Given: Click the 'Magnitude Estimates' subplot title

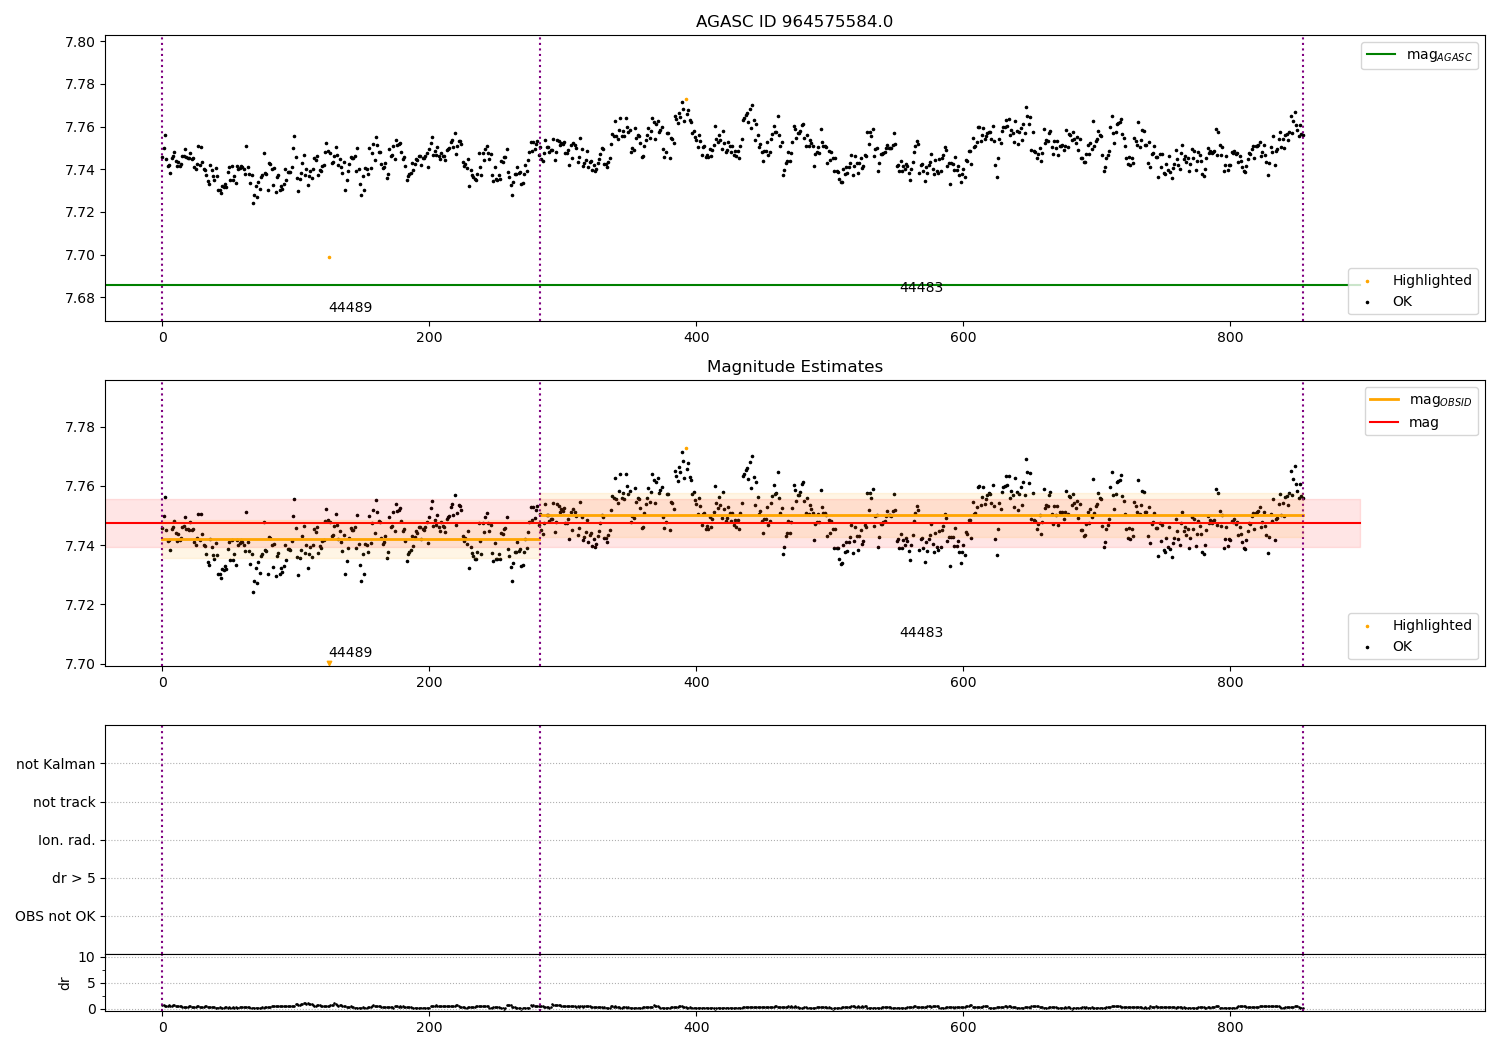Looking at the screenshot, I should click(x=794, y=367).
